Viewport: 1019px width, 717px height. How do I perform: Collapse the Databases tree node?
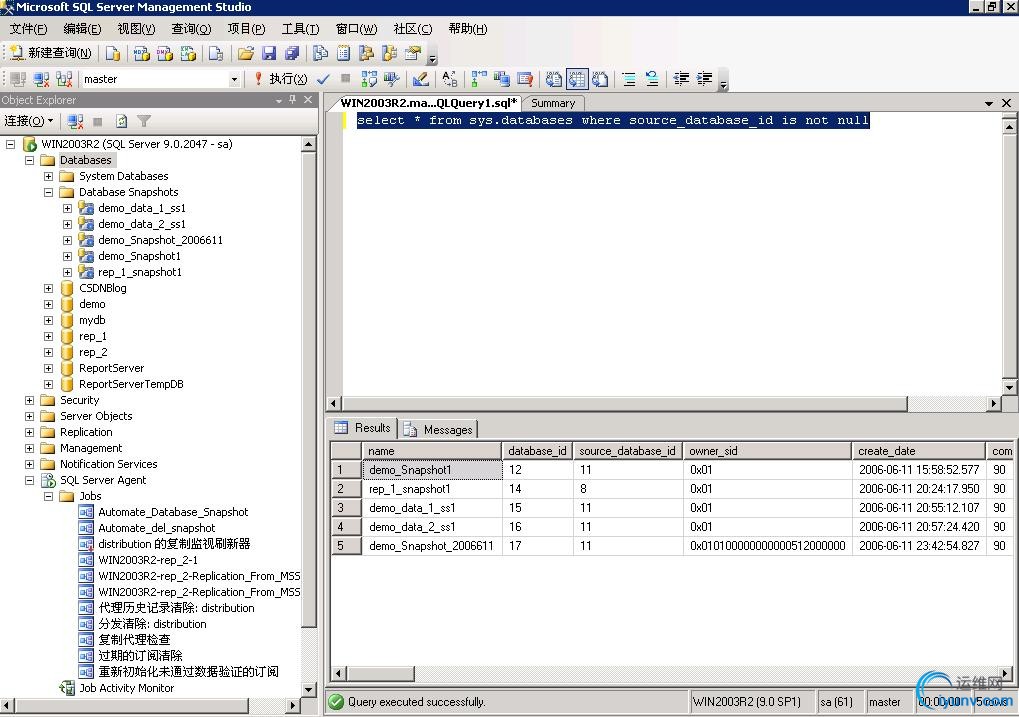click(29, 160)
